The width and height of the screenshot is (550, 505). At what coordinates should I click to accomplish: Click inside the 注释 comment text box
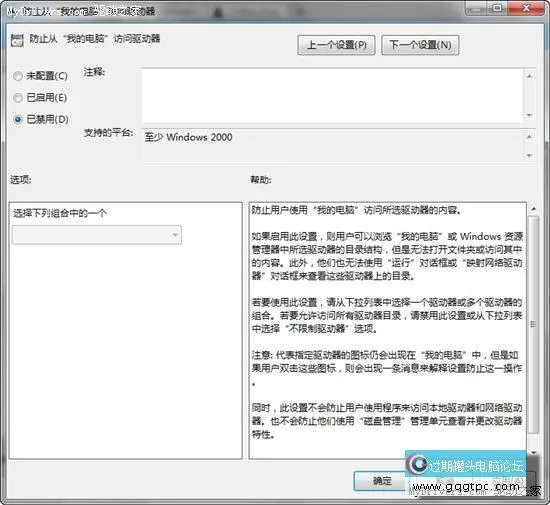333,96
